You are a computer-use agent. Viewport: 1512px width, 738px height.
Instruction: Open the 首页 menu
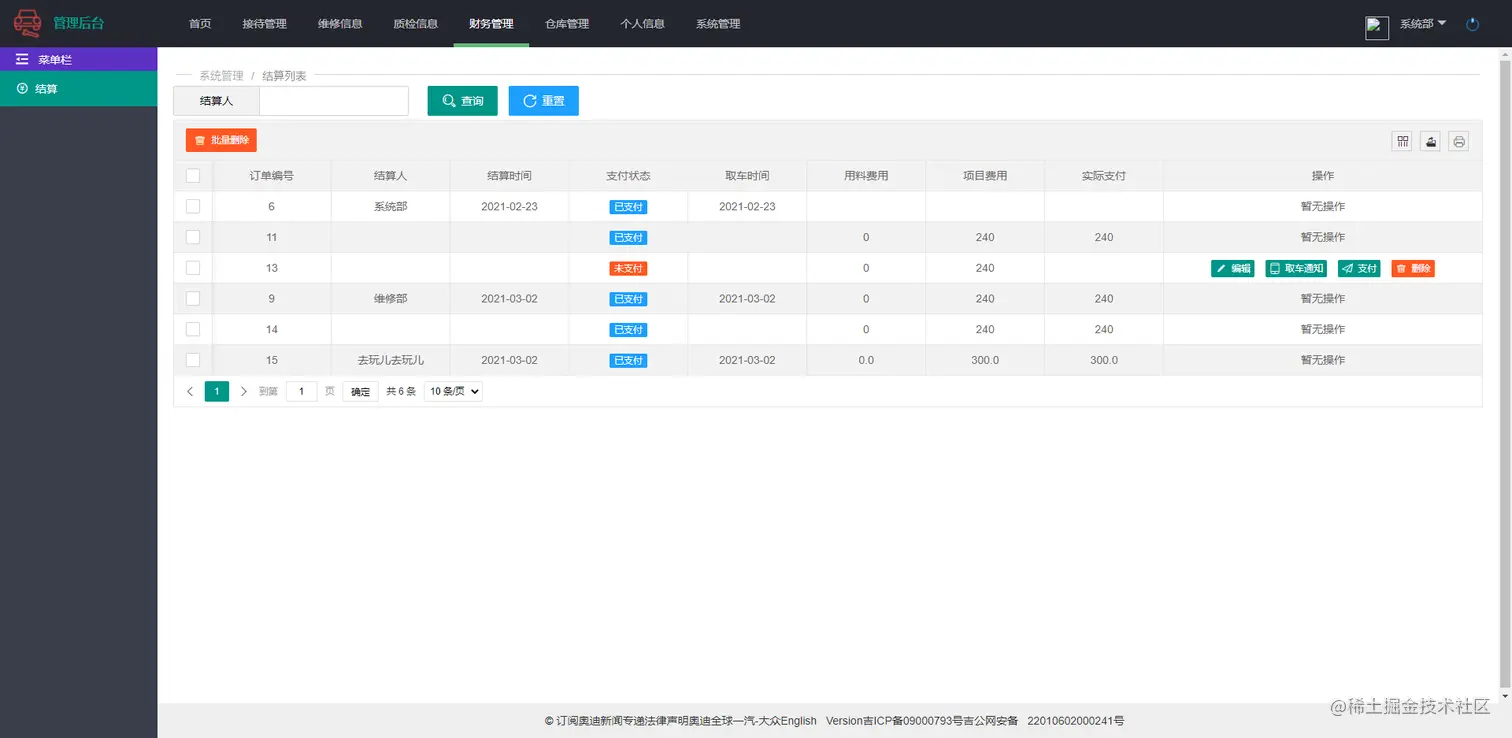pyautogui.click(x=200, y=24)
